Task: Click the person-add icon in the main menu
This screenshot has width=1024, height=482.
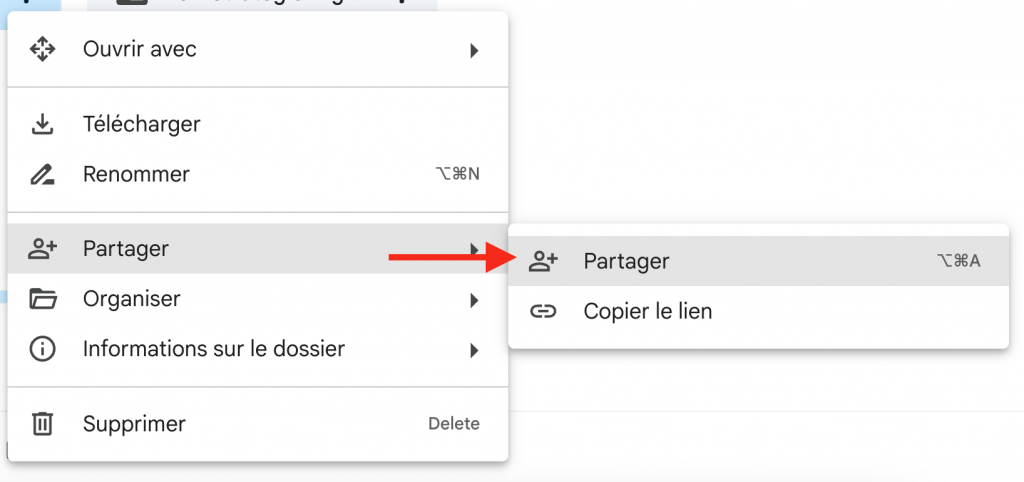Action: tap(42, 249)
